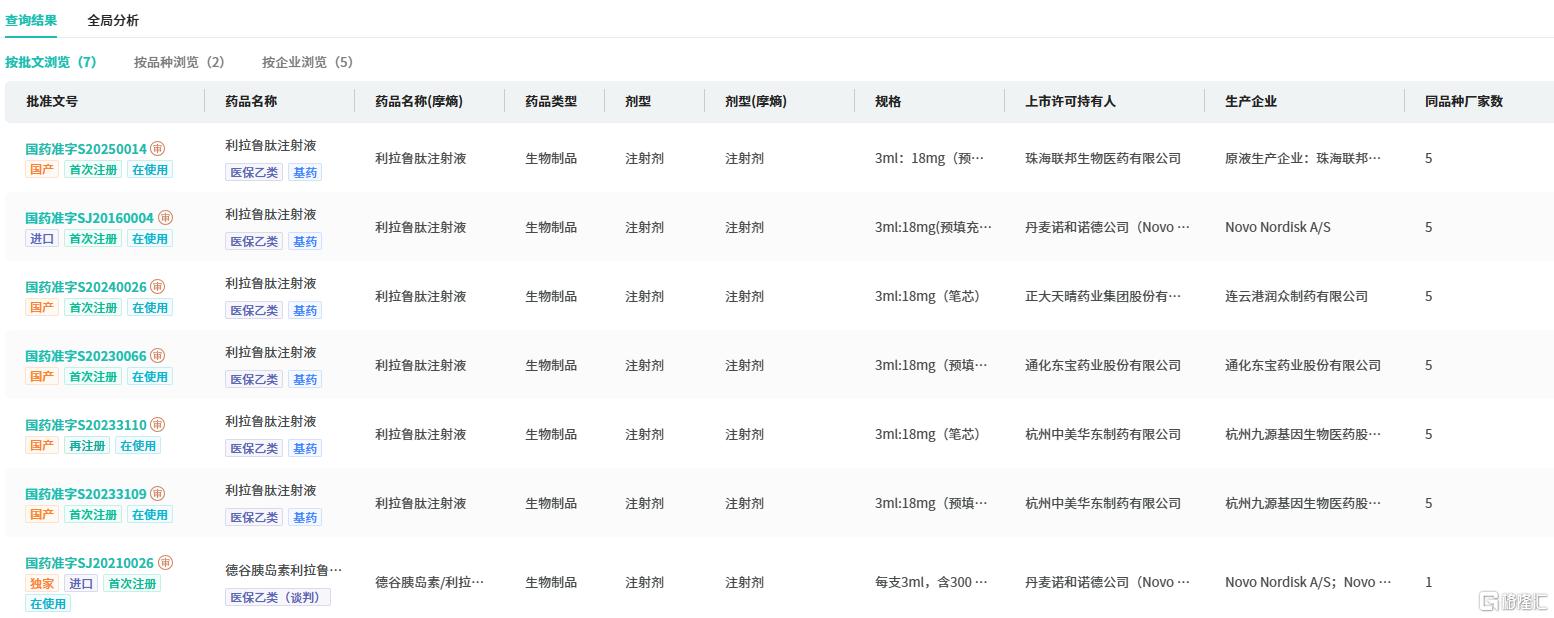Click review icon beside 国药准字S20240026

pos(158,287)
